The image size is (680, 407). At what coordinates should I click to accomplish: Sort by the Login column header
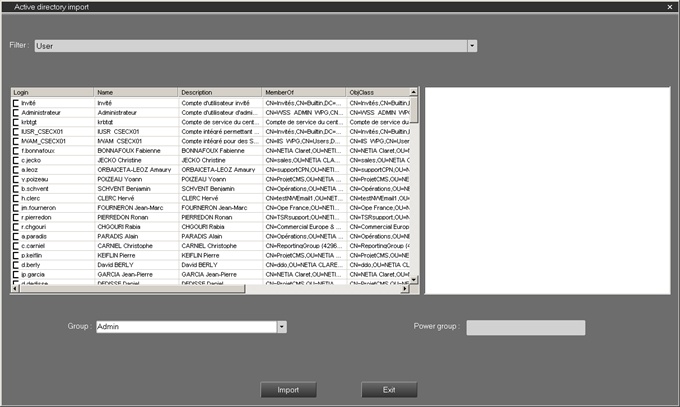pyautogui.click(x=52, y=92)
